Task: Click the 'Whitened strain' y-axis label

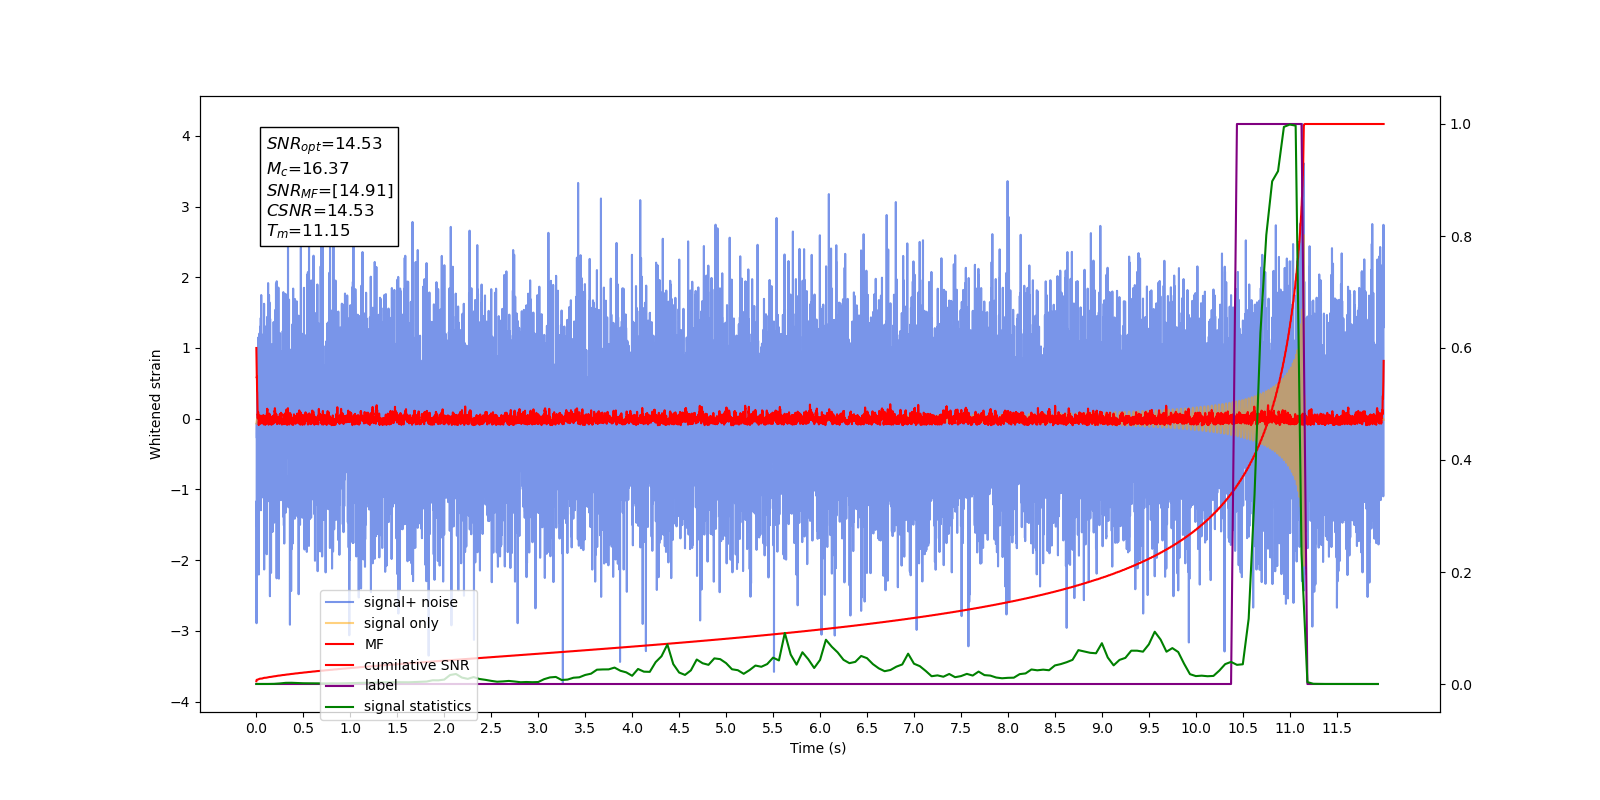Action: (x=156, y=404)
